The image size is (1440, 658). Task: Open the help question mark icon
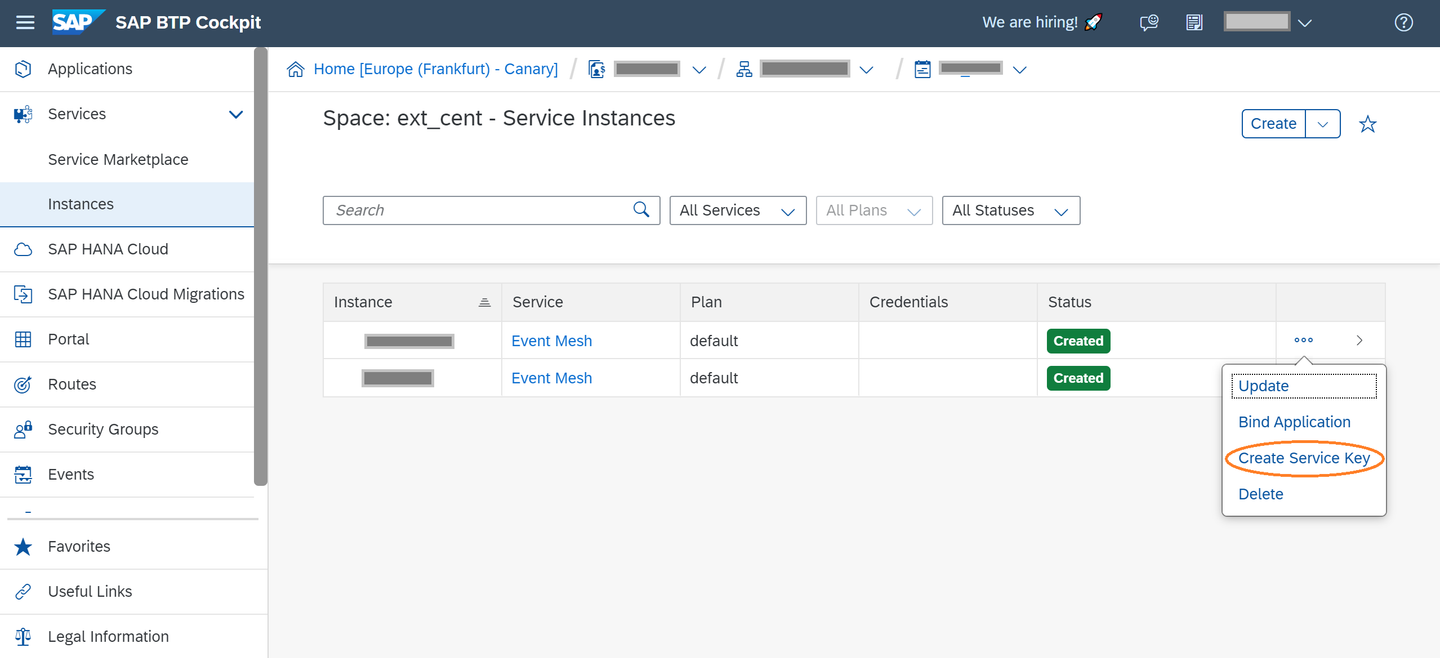tap(1404, 23)
